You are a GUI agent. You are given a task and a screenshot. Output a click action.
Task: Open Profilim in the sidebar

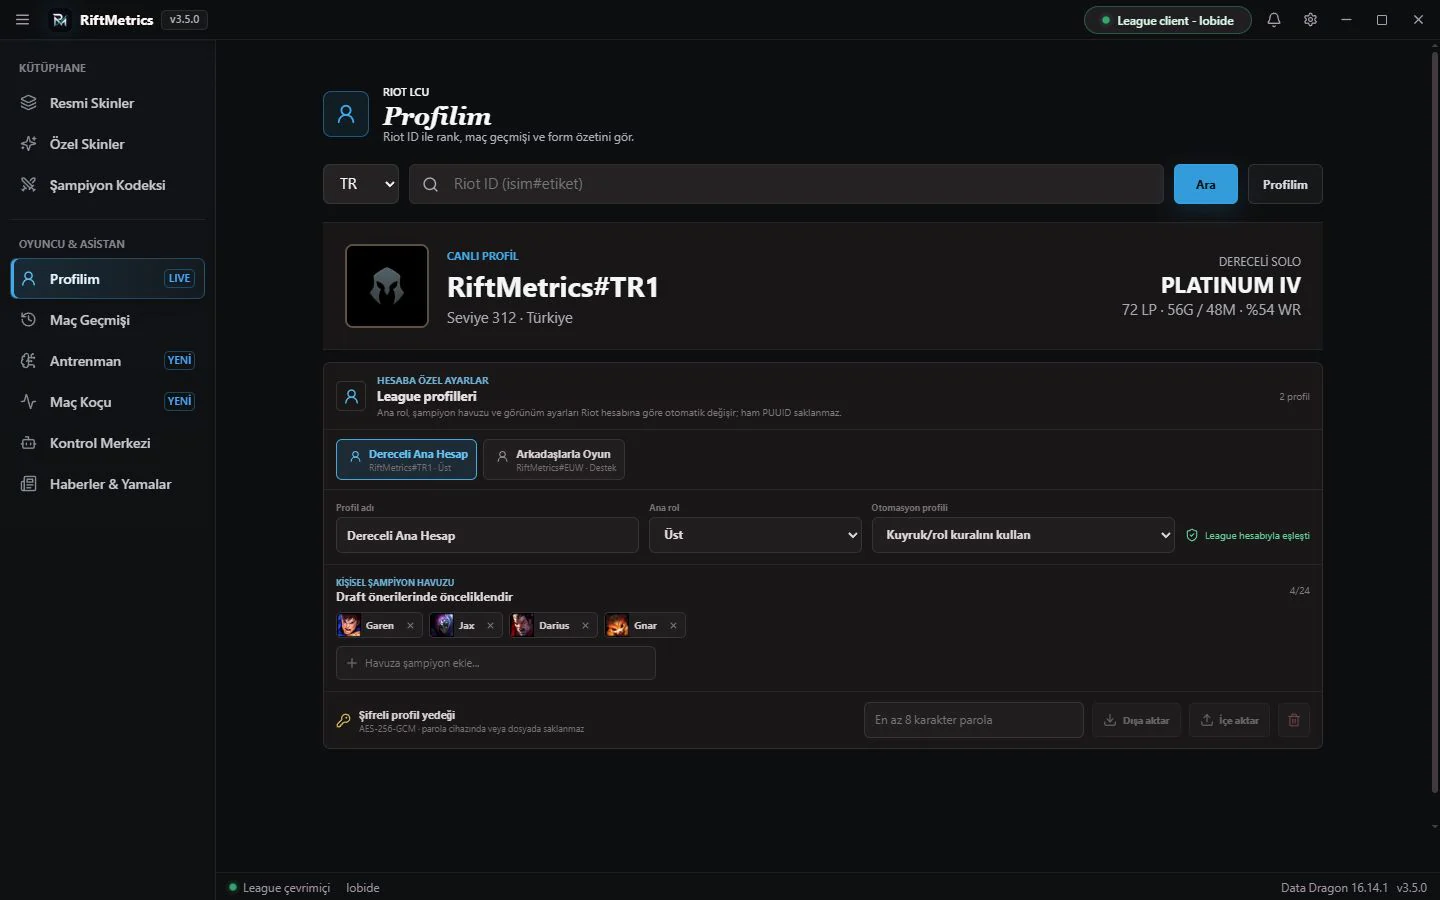tap(108, 279)
